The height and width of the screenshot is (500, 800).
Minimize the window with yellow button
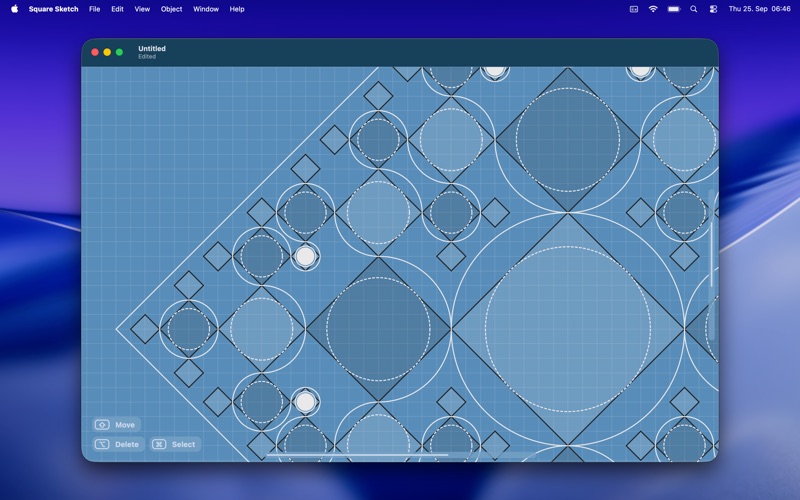click(x=107, y=52)
